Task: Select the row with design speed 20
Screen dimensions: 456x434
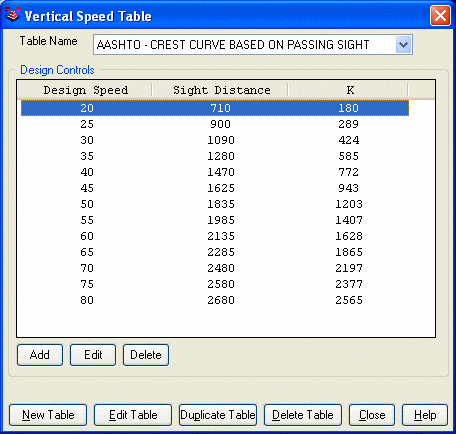Action: coord(215,108)
